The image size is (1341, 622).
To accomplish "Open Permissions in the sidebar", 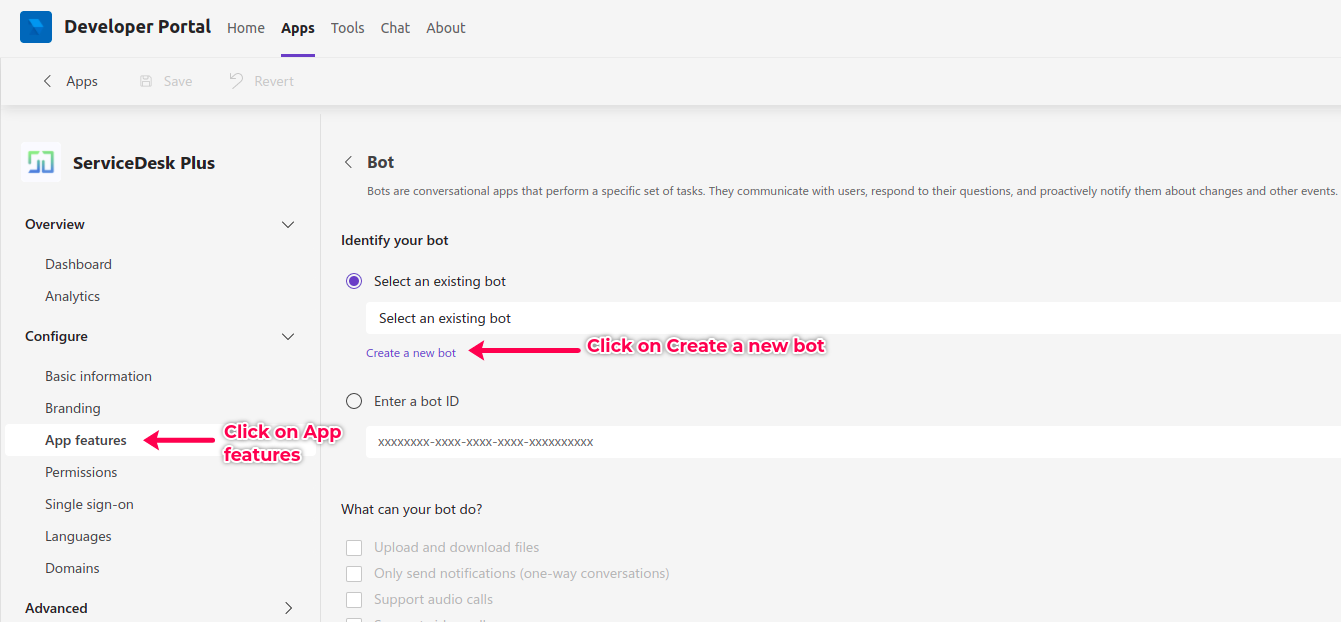I will tap(81, 472).
